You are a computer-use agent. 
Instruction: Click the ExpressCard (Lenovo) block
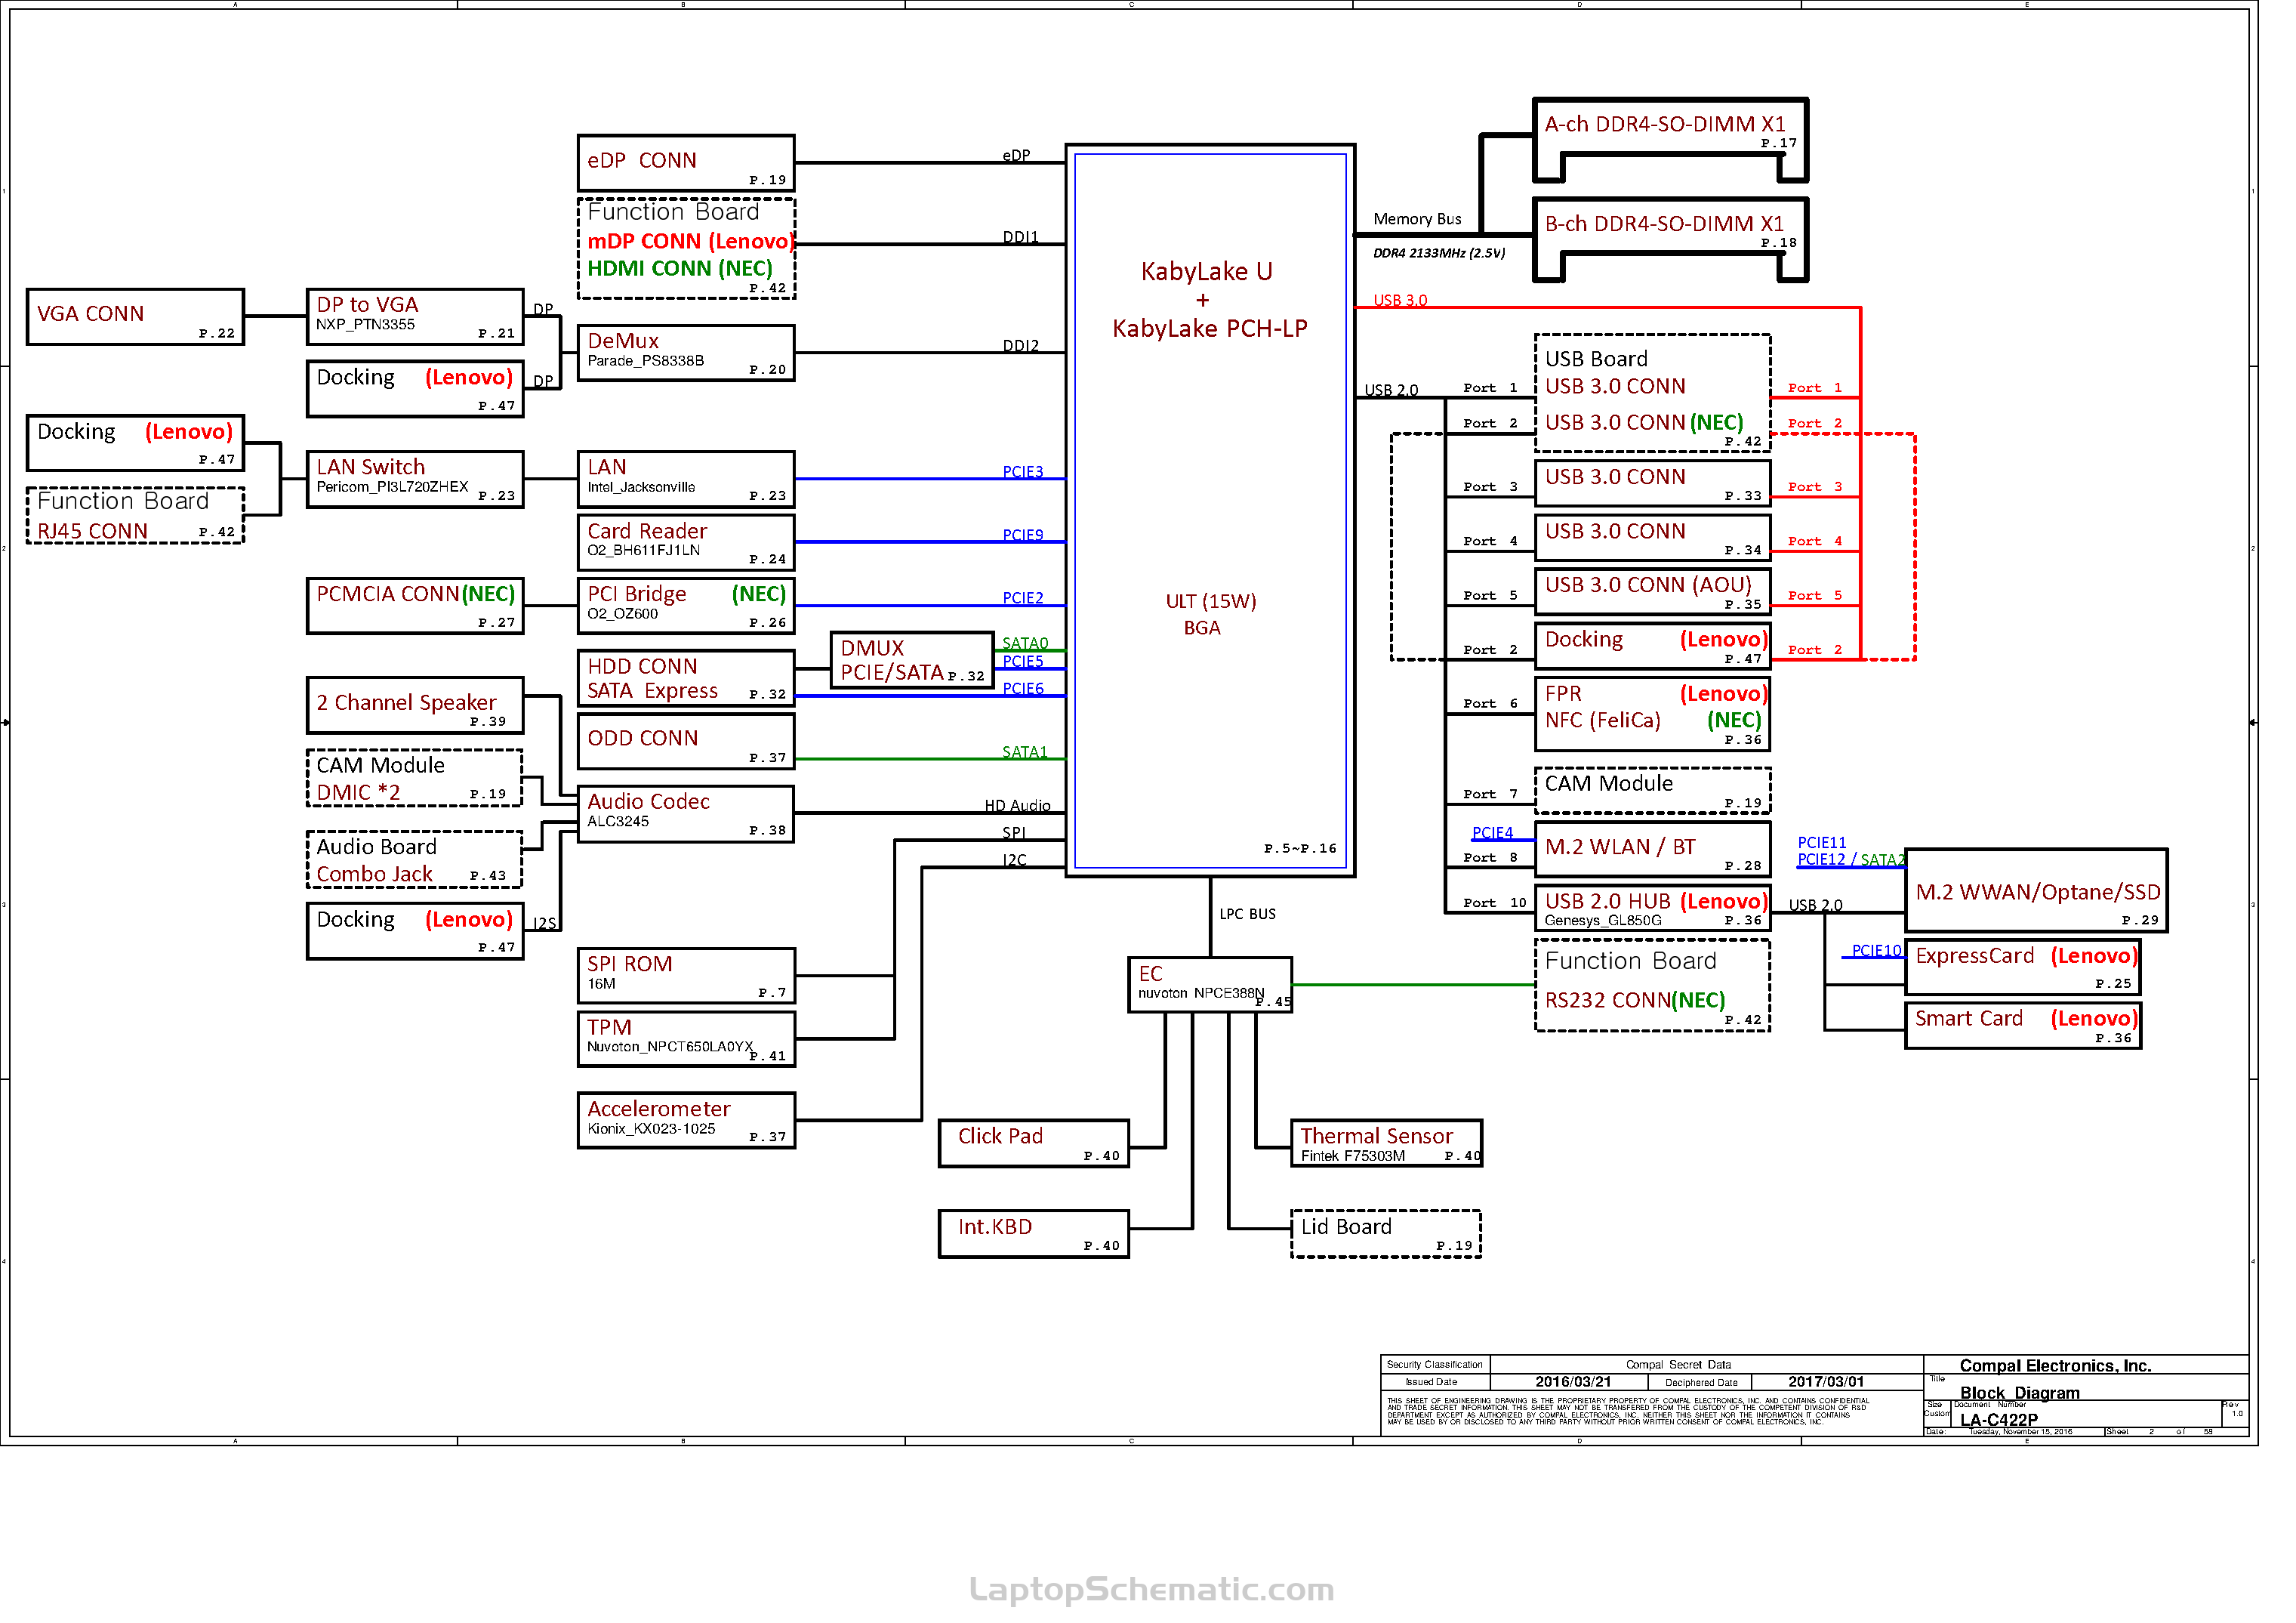click(2023, 967)
